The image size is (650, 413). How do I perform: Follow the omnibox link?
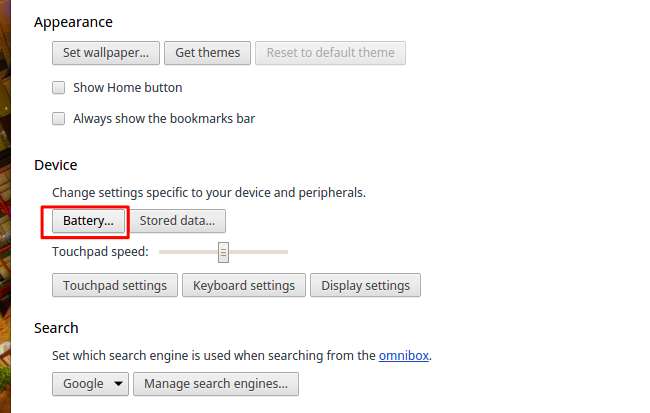(x=404, y=355)
